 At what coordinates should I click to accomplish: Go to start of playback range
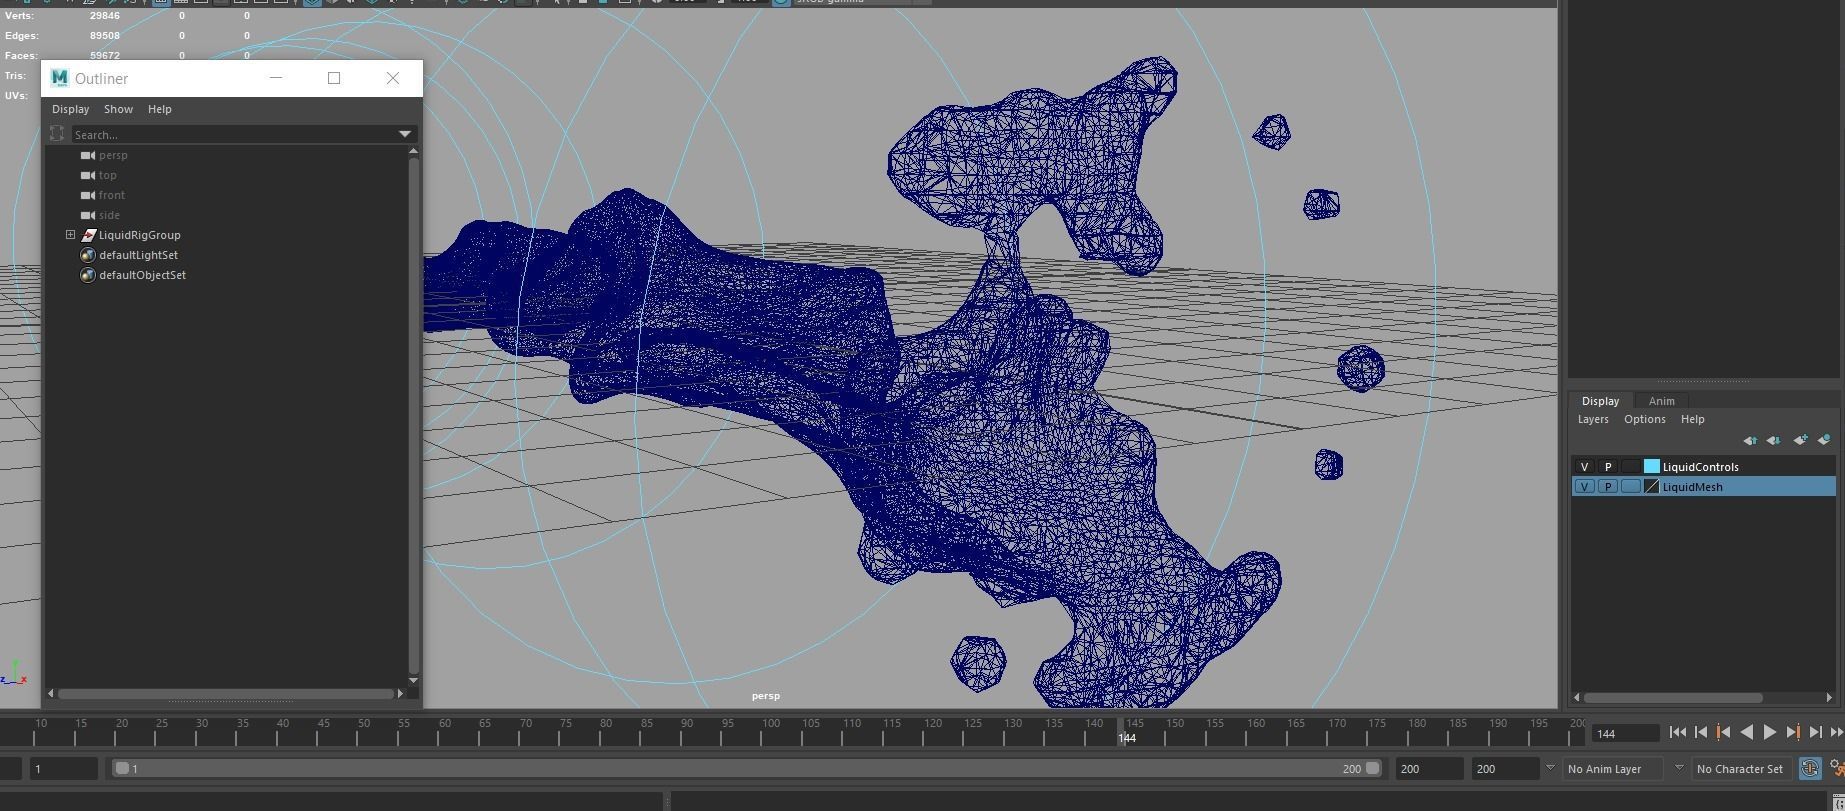[1678, 733]
